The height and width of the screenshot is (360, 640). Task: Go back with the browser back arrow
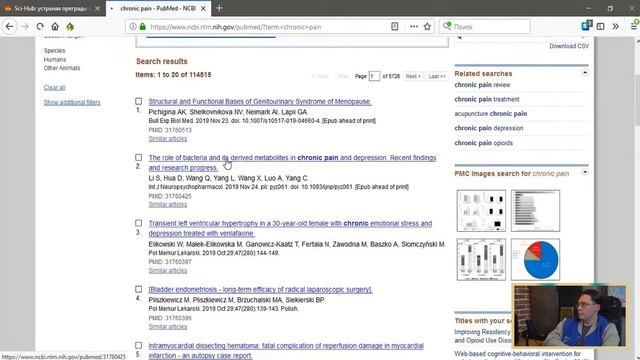click(x=9, y=27)
